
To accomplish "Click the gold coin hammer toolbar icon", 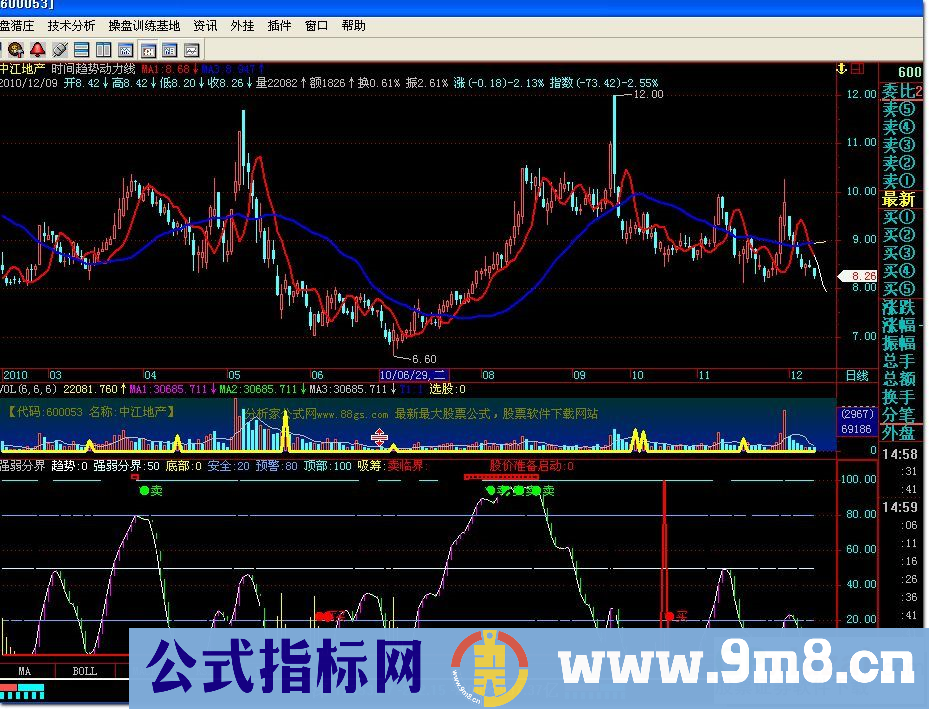I will (16, 50).
